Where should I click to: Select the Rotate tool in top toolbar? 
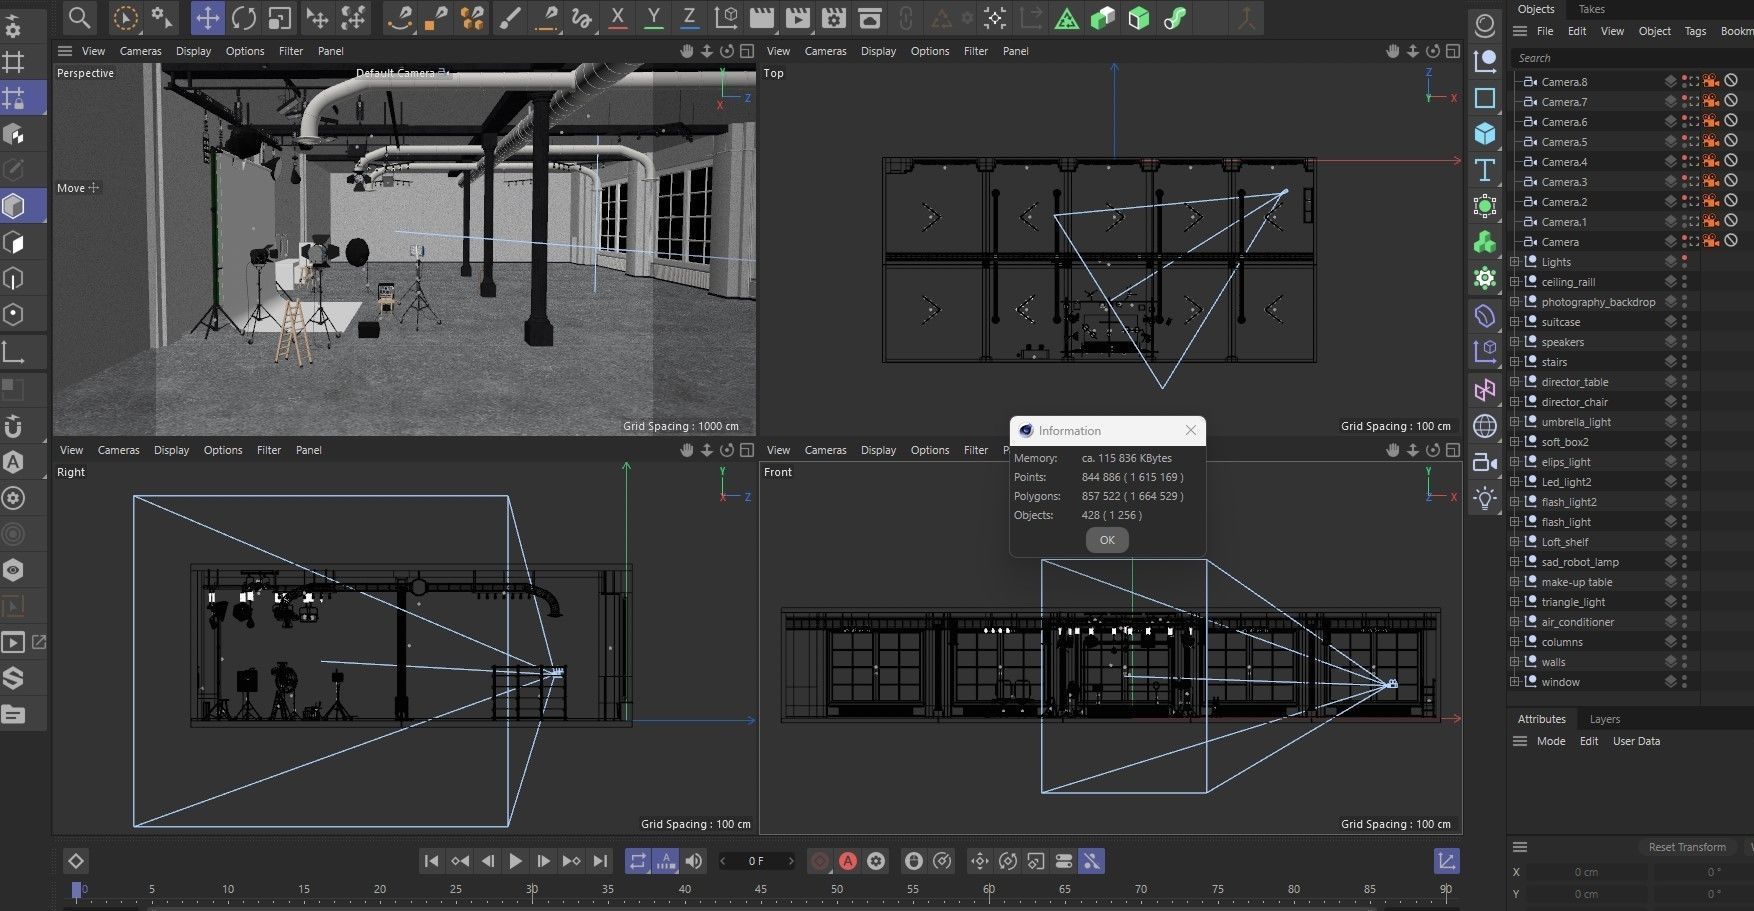(243, 17)
